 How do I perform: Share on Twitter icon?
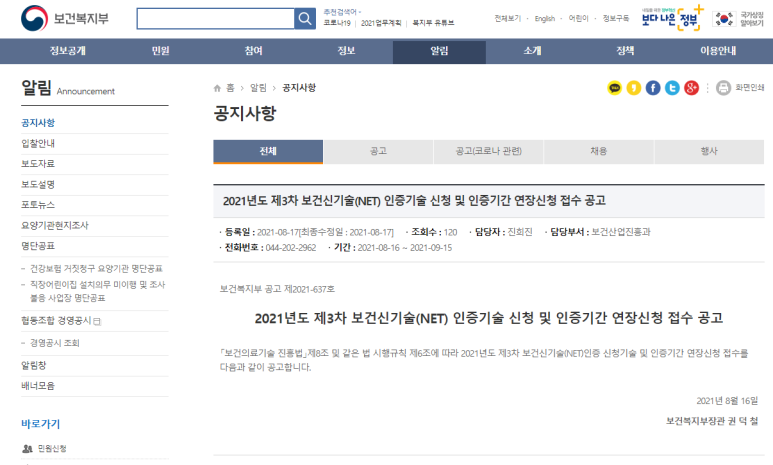672,88
